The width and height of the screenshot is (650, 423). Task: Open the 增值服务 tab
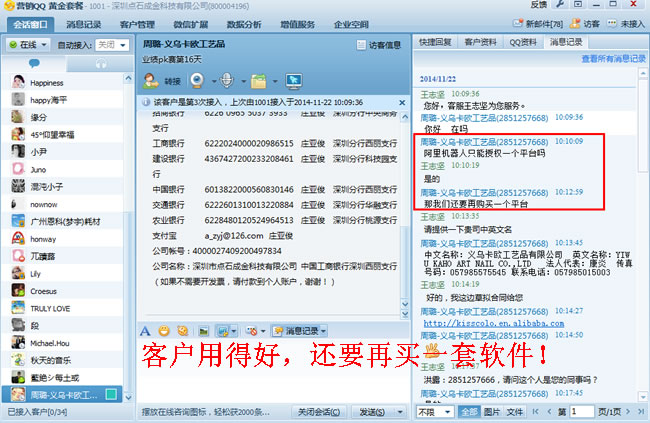coord(298,24)
